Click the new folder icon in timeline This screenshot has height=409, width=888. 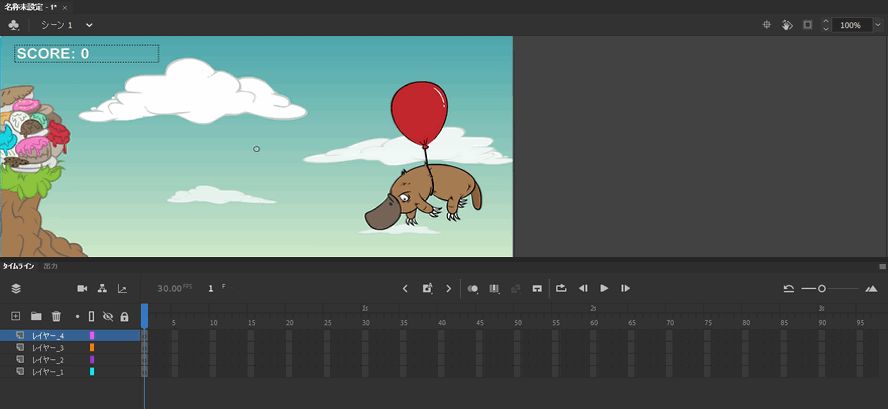(x=36, y=316)
